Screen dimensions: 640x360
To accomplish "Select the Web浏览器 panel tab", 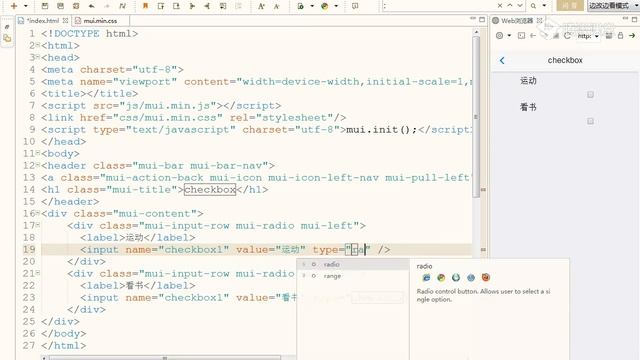I will (517, 20).
